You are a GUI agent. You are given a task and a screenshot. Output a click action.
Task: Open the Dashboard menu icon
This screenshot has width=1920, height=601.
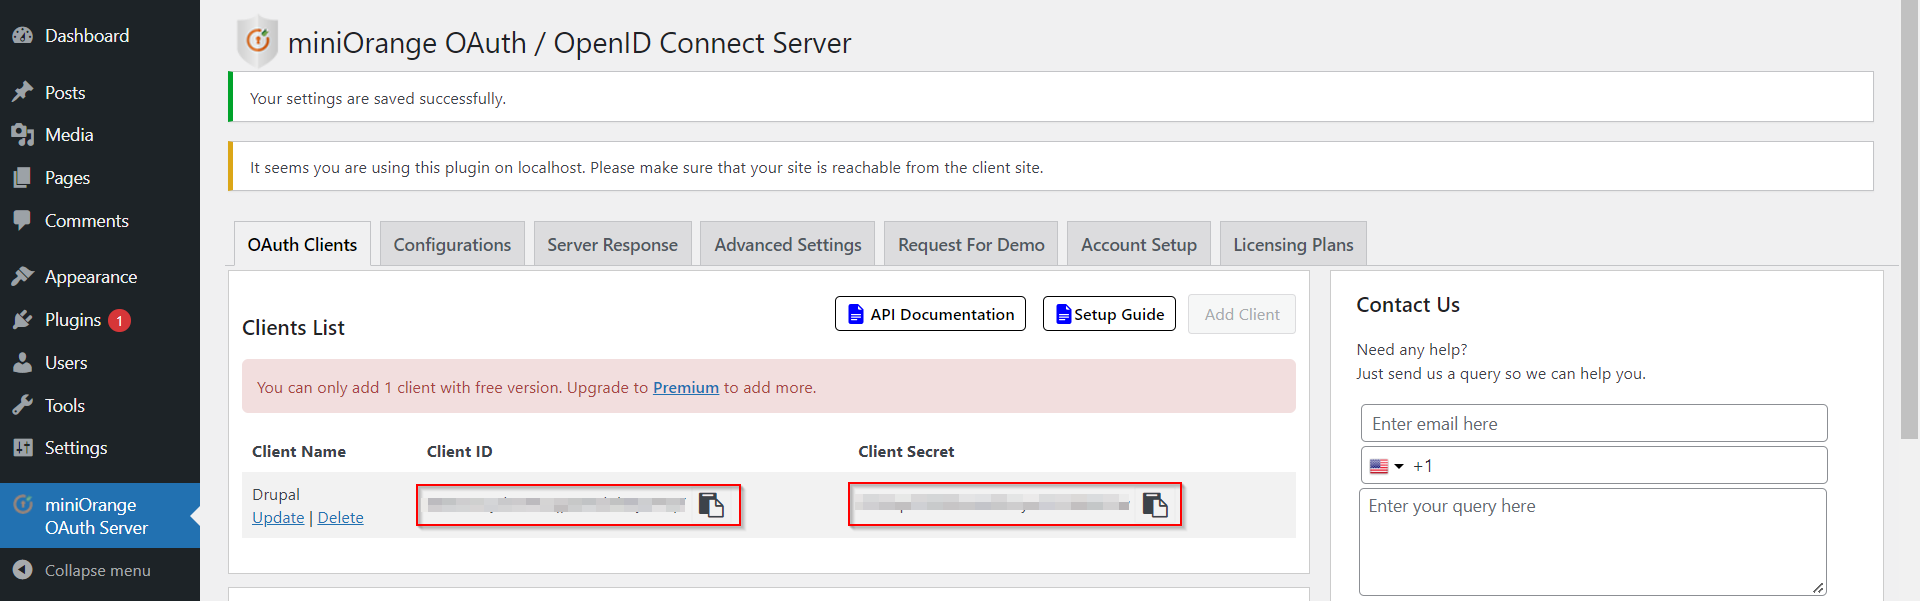[23, 36]
